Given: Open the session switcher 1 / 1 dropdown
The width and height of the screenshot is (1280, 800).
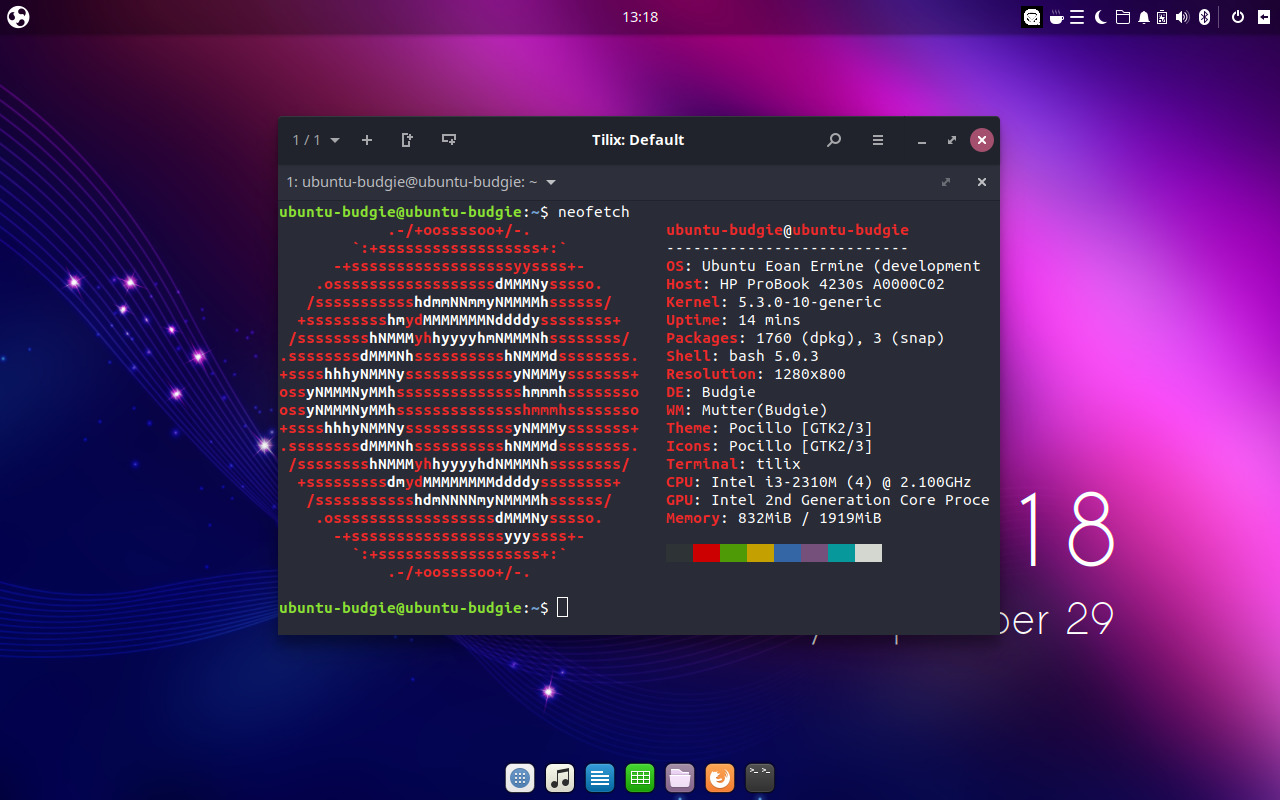Looking at the screenshot, I should click(315, 140).
